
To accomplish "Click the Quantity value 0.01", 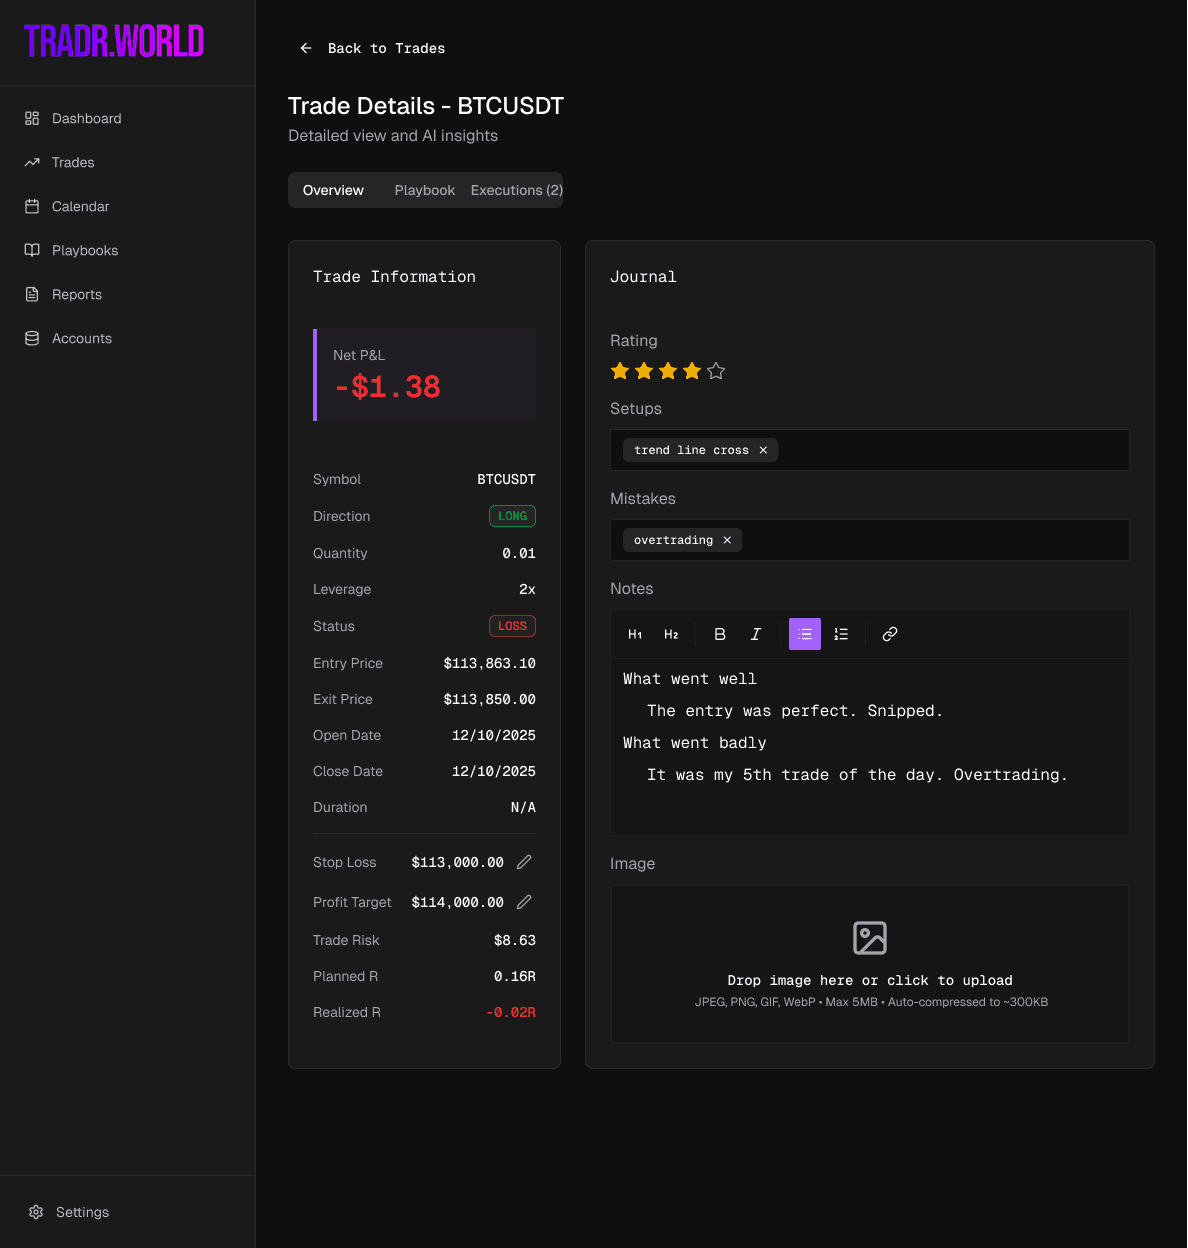I will [x=519, y=553].
